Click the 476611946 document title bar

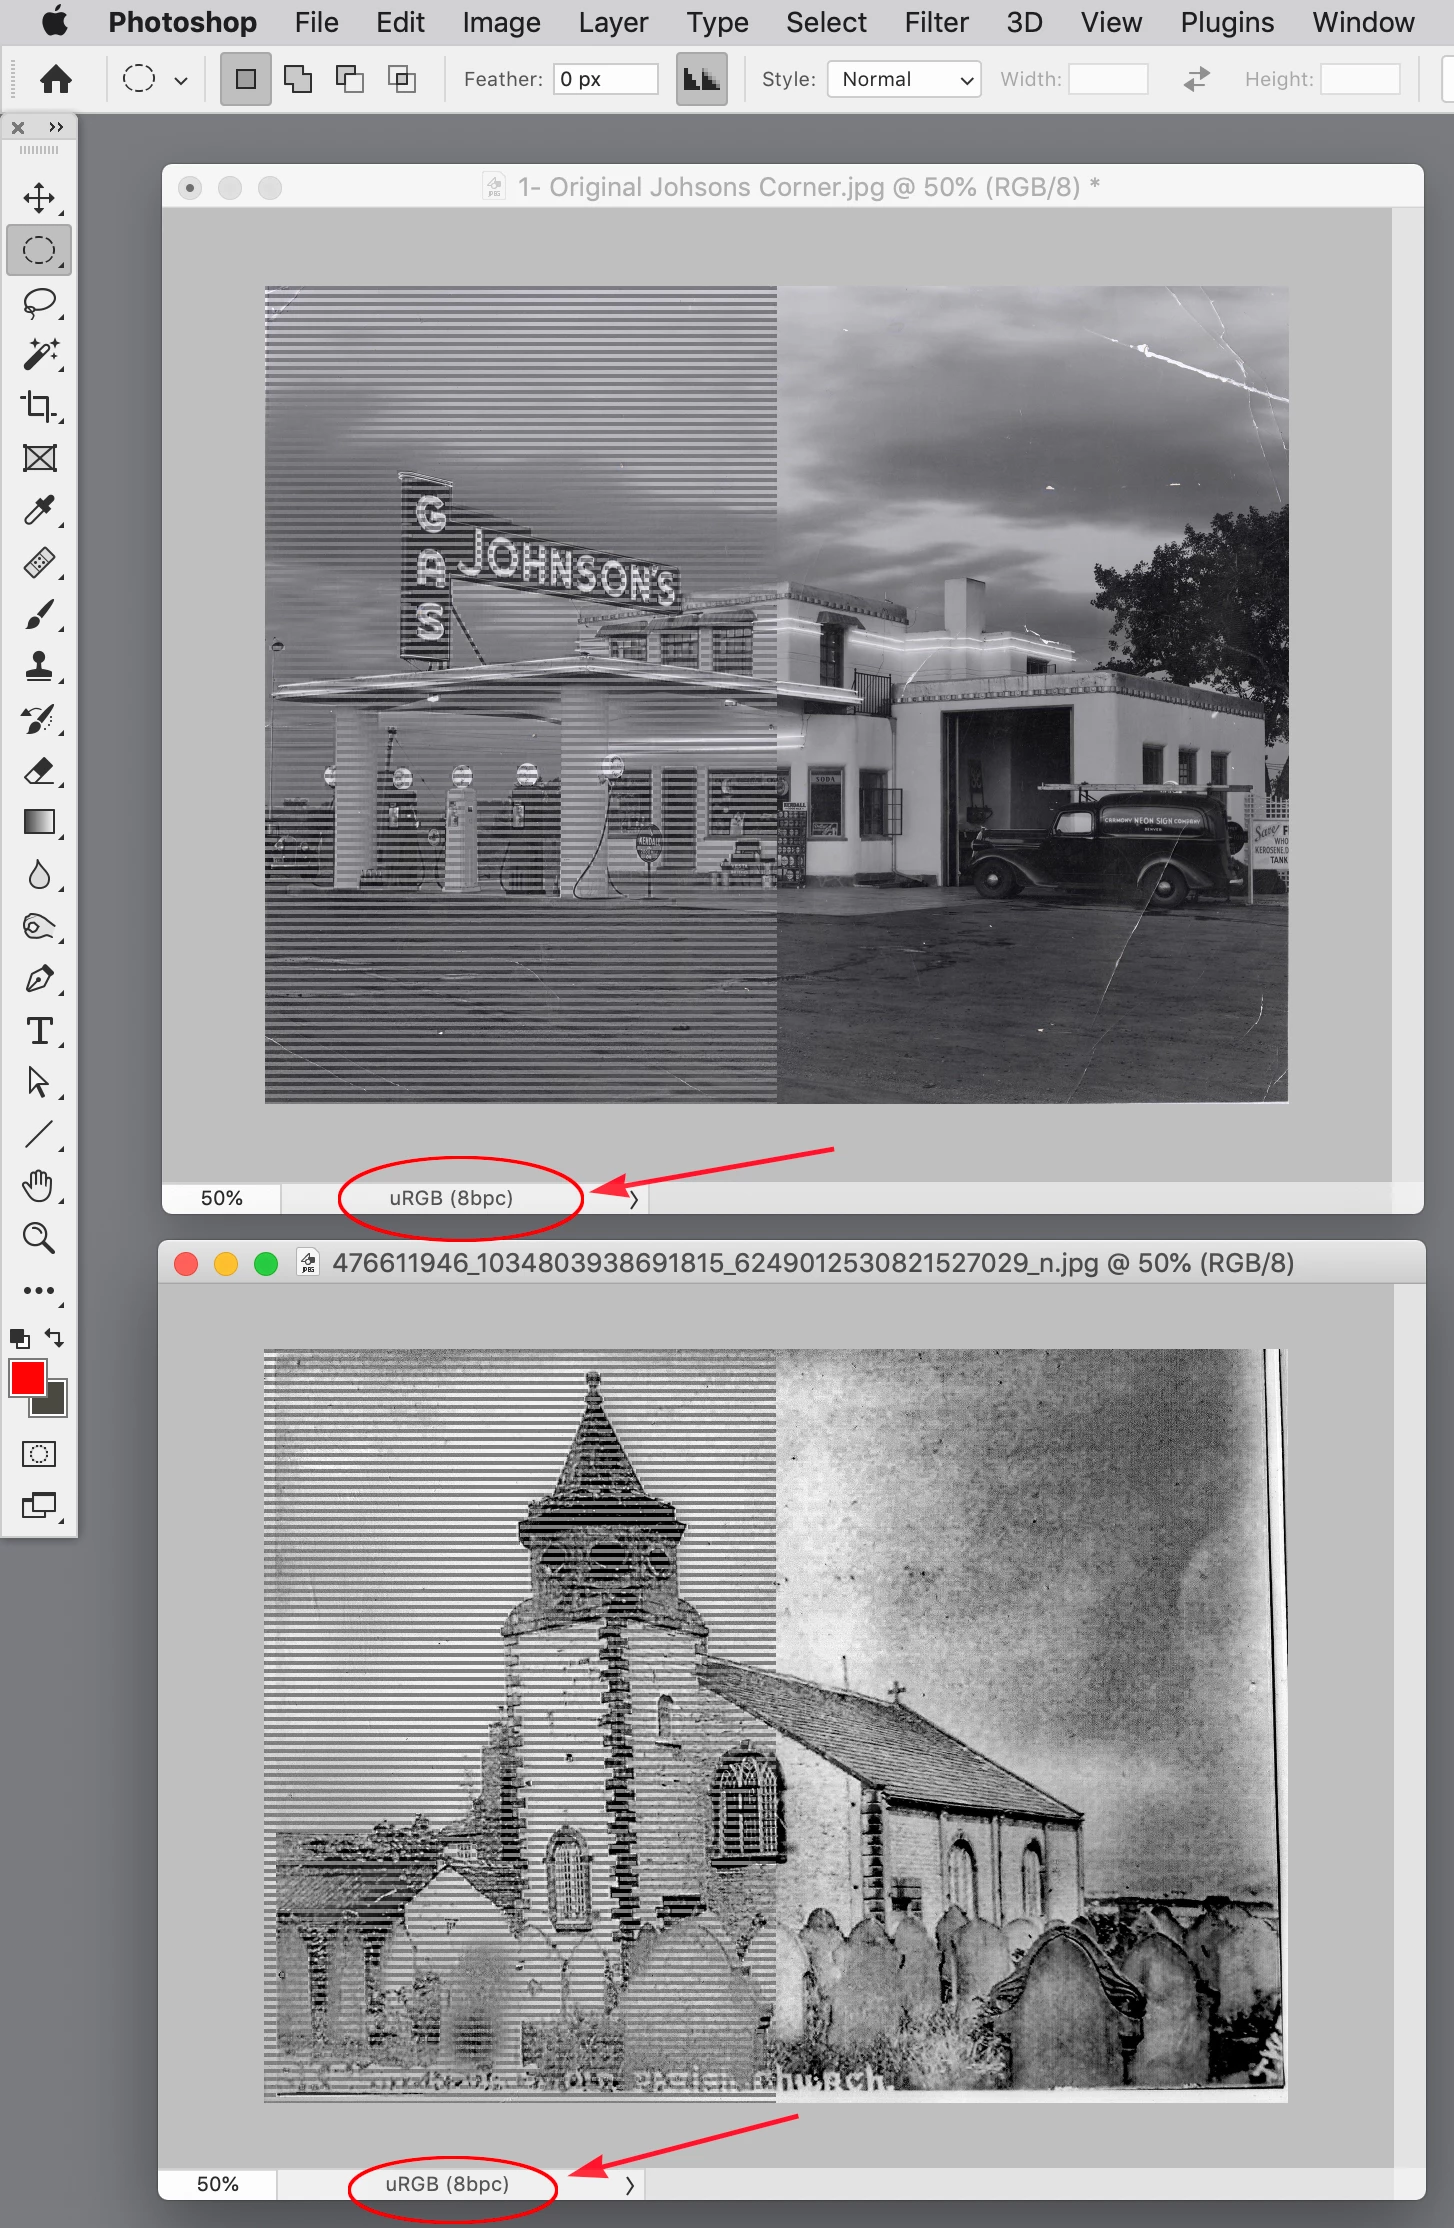792,1263
